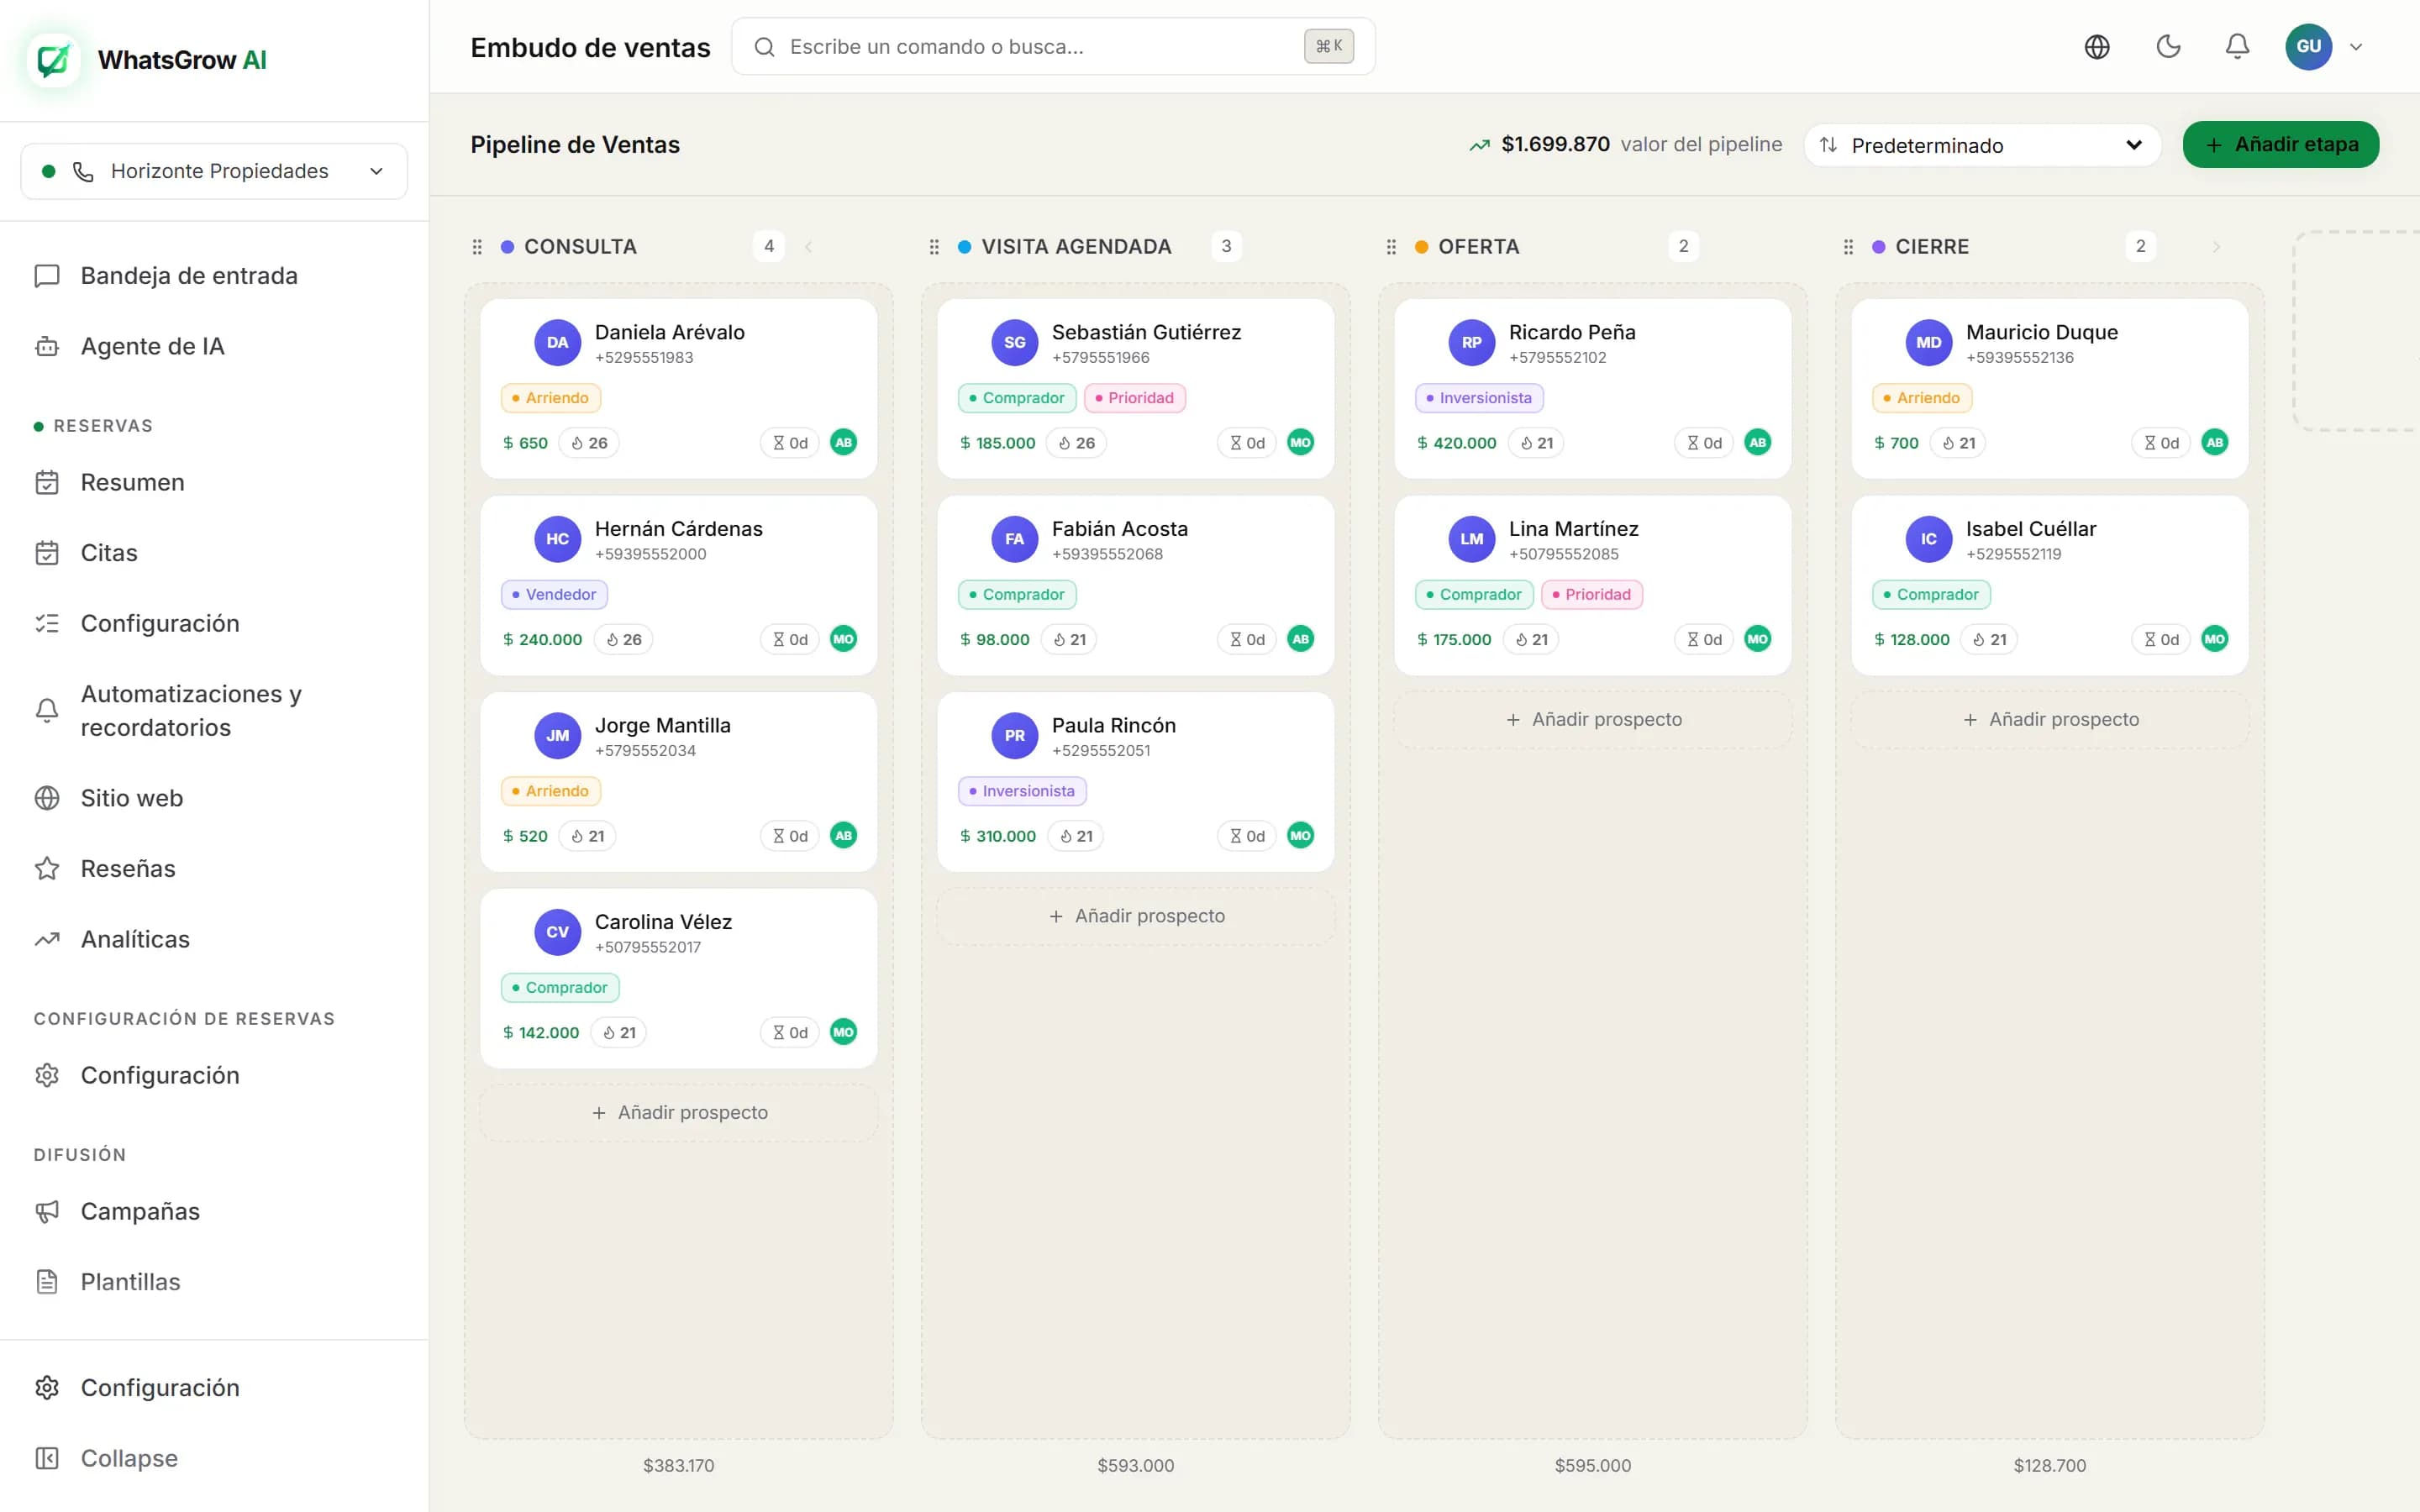Click 0d timer chip on Jorge Mantilla

[790, 836]
